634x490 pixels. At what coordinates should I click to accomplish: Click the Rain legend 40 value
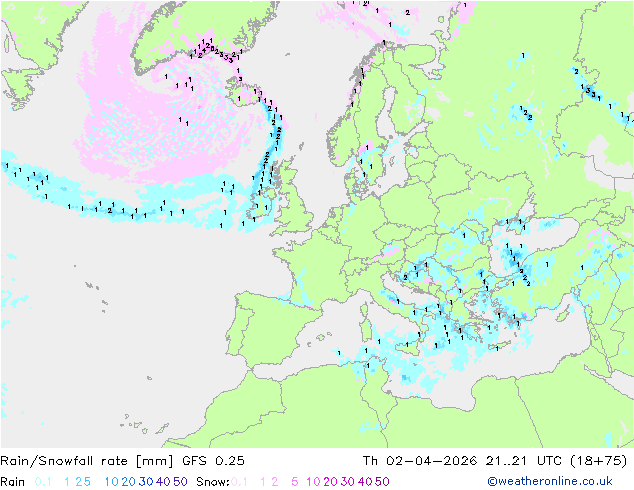[x=163, y=482]
